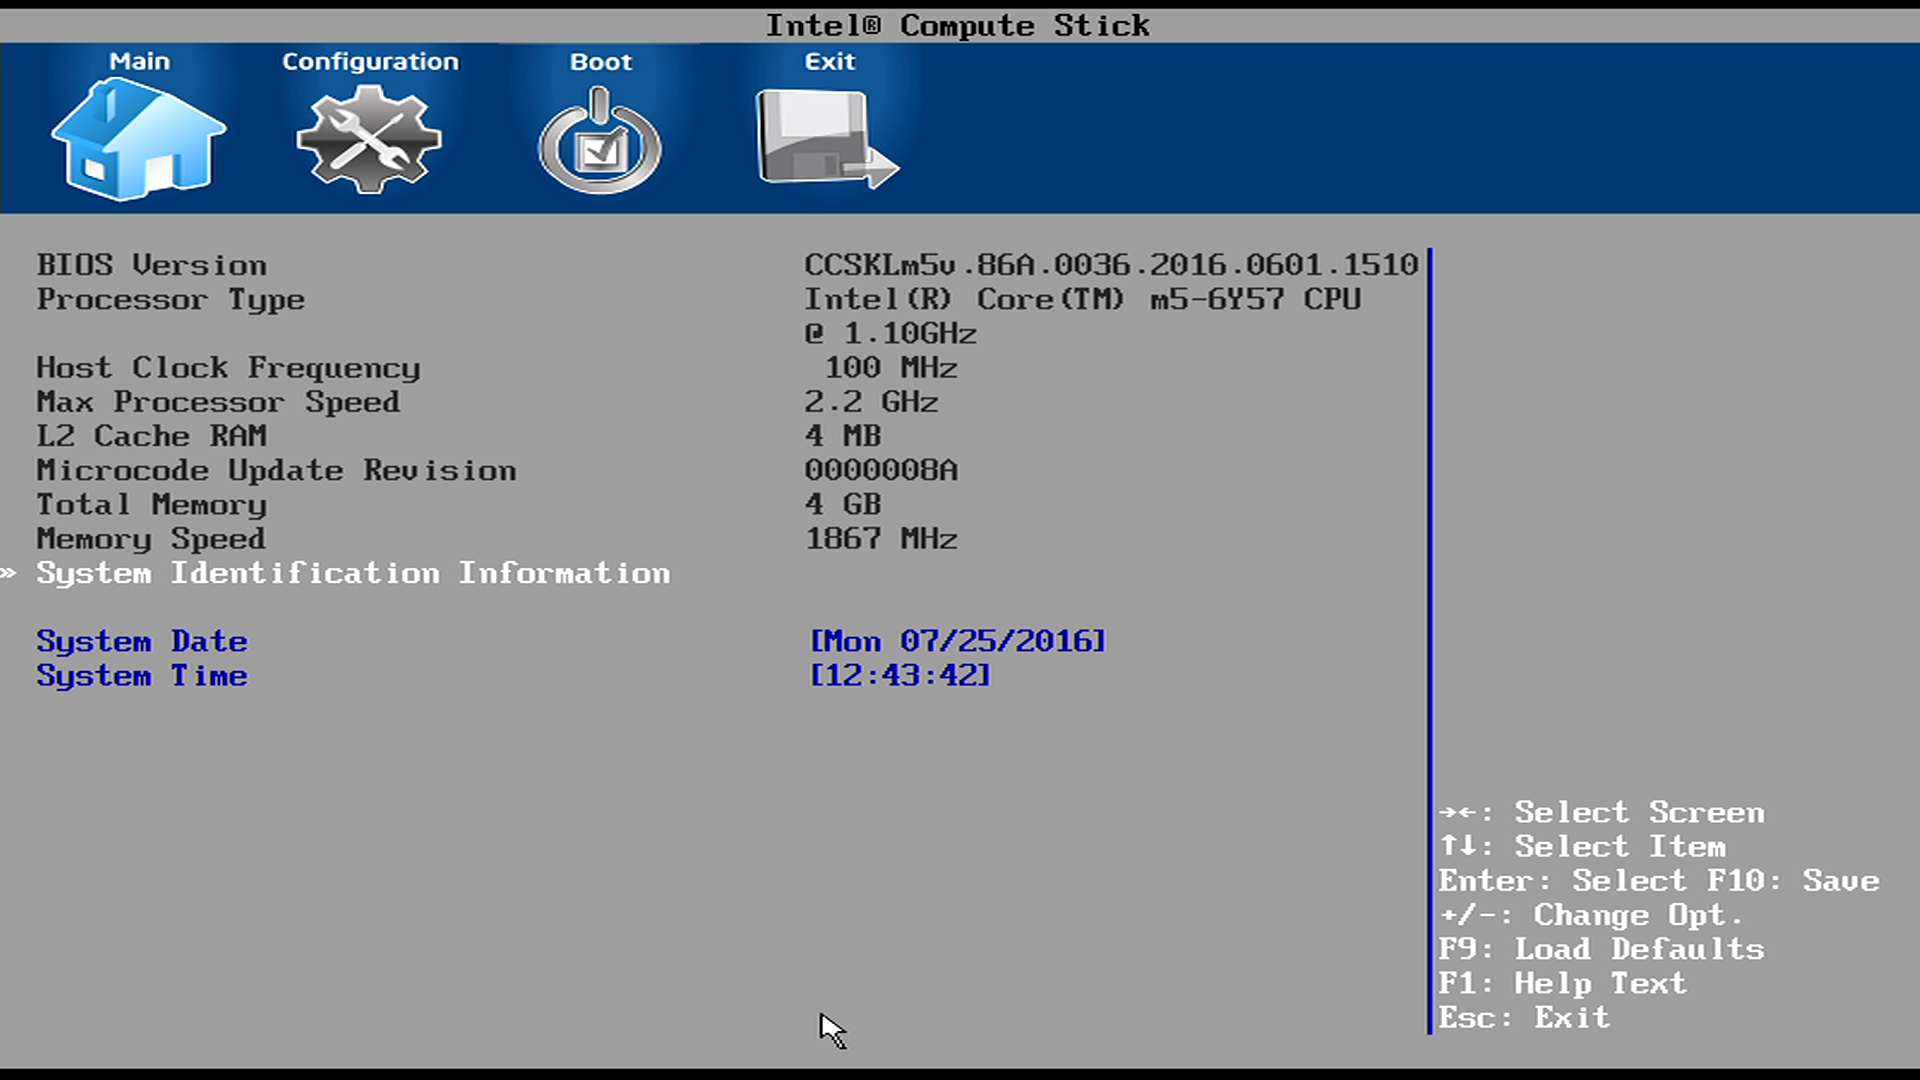Image resolution: width=1920 pixels, height=1080 pixels.
Task: Select the Main tab label
Action: [139, 62]
